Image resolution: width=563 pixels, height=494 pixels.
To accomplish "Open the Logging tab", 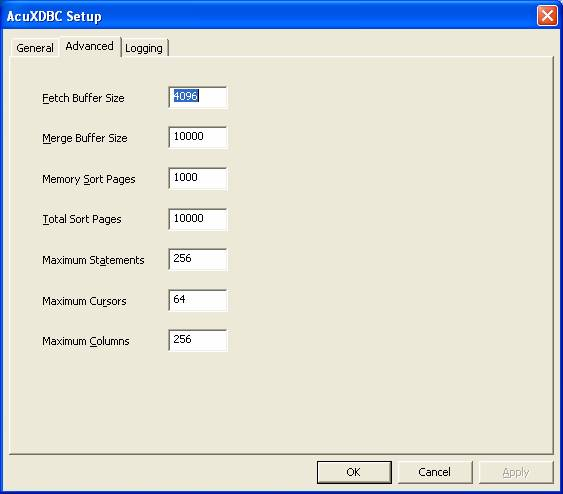I will [144, 48].
